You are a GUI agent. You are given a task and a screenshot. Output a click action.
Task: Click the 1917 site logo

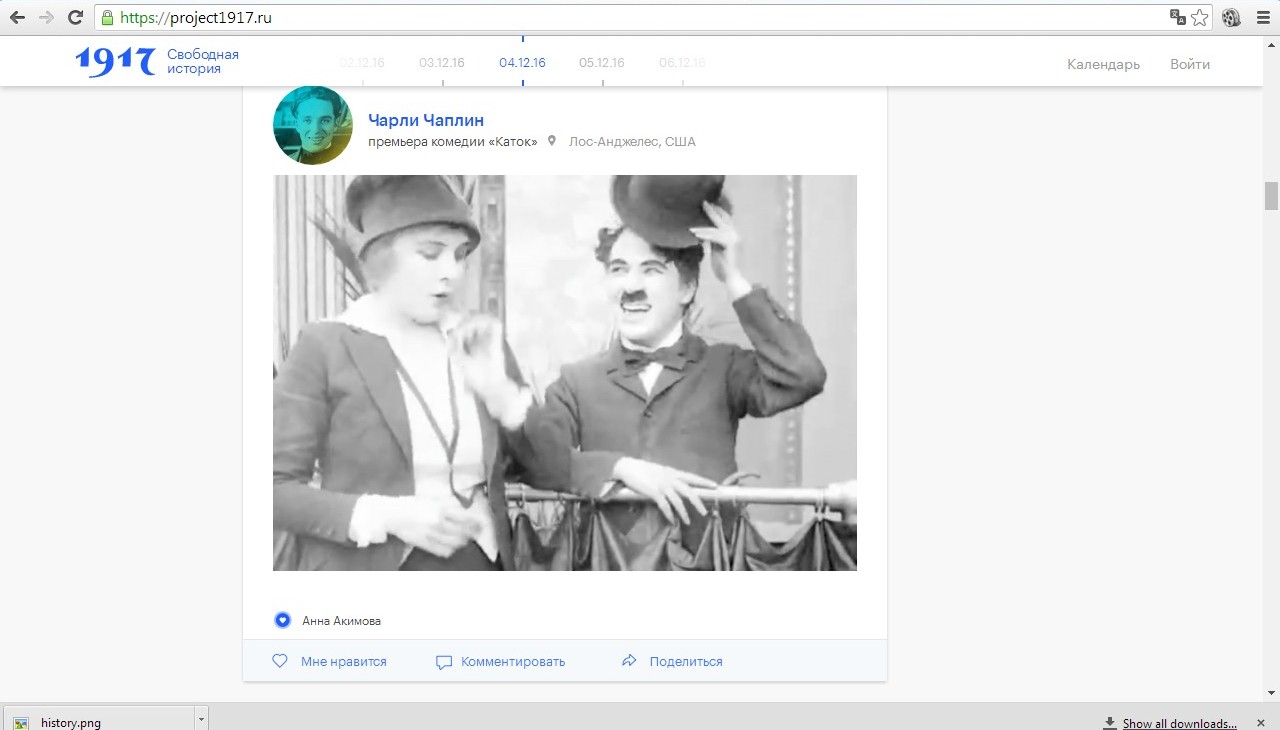point(115,62)
